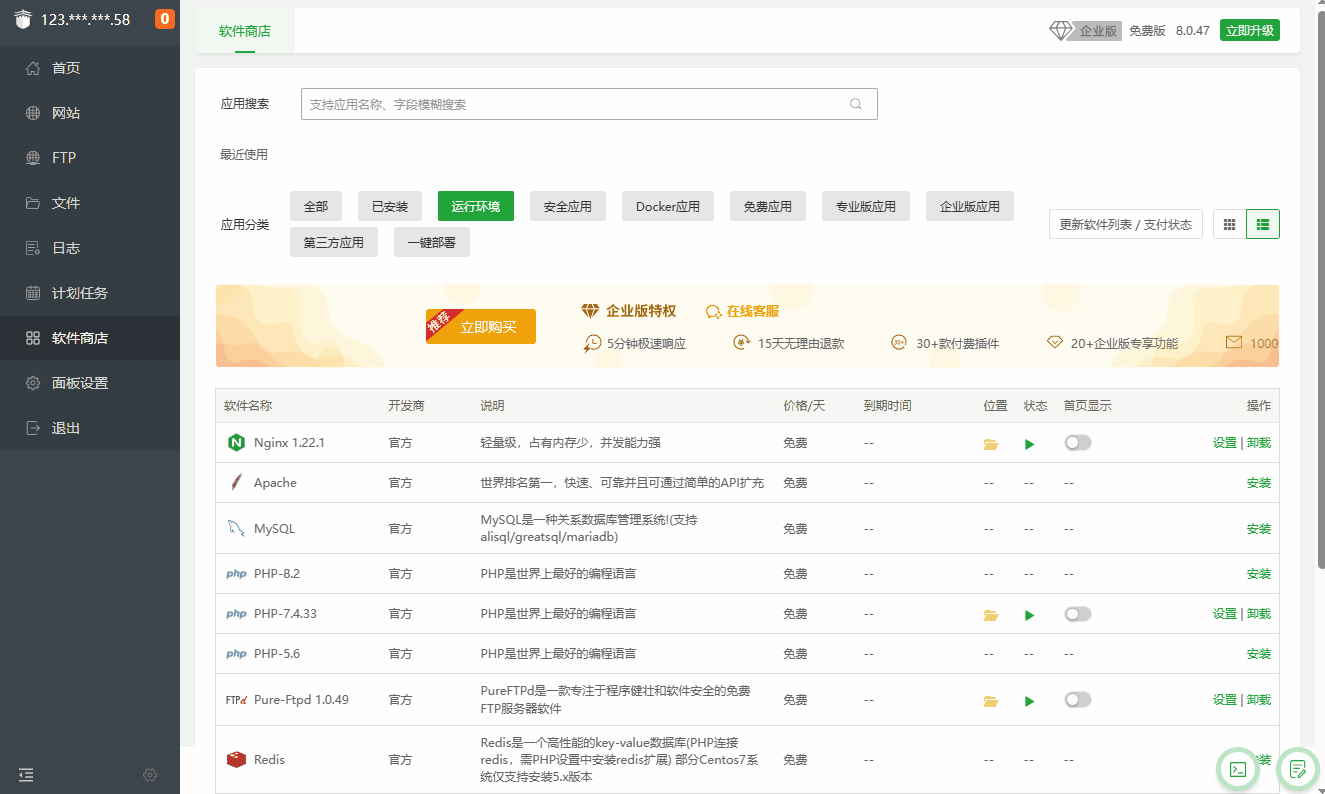This screenshot has width=1325, height=794.
Task: Toggle Pure-Ftpd homepage display switch
Action: tap(1078, 700)
